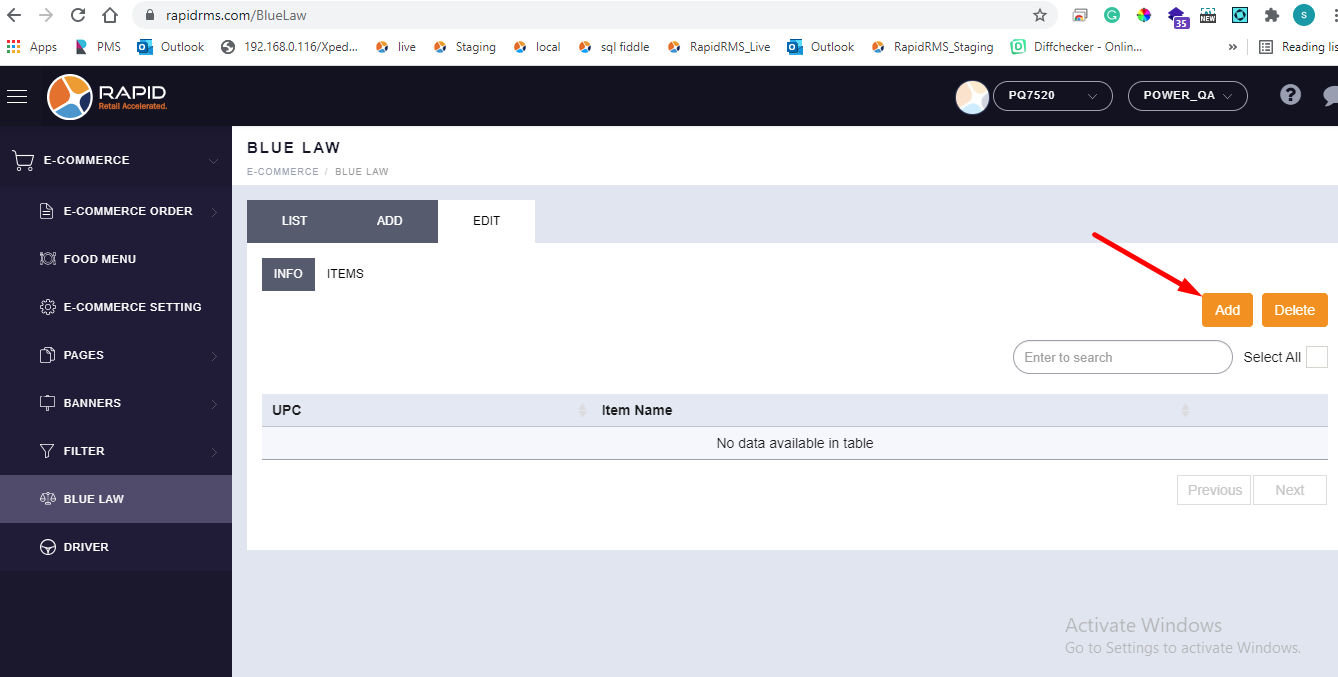Viewport: 1338px width, 677px height.
Task: Toggle the Select All checkbox
Action: 1316,357
